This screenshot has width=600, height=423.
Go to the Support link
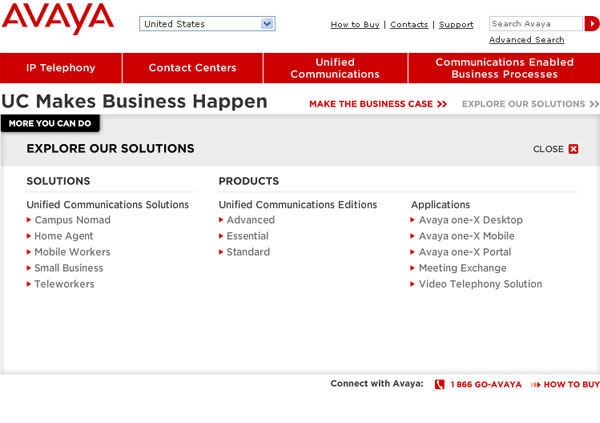pos(456,24)
